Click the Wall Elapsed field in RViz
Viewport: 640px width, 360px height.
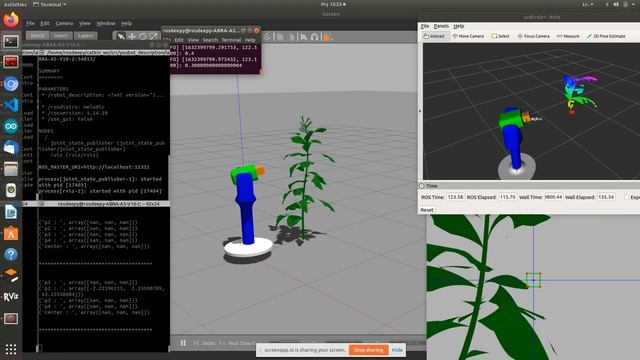point(606,197)
